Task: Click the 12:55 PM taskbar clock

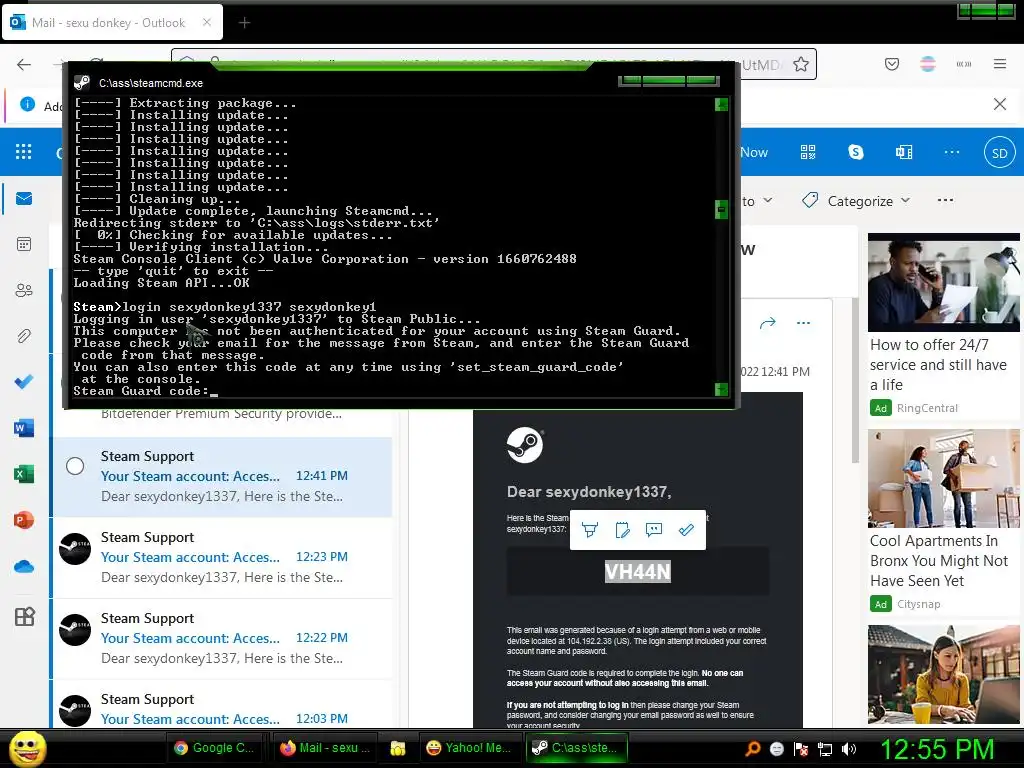Action: coord(937,749)
